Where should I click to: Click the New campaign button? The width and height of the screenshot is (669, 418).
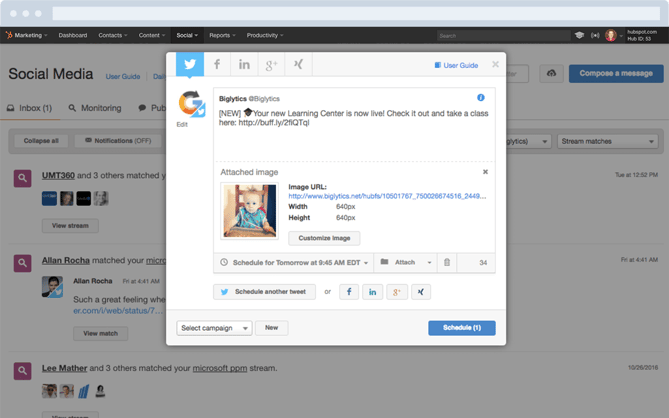[271, 328]
